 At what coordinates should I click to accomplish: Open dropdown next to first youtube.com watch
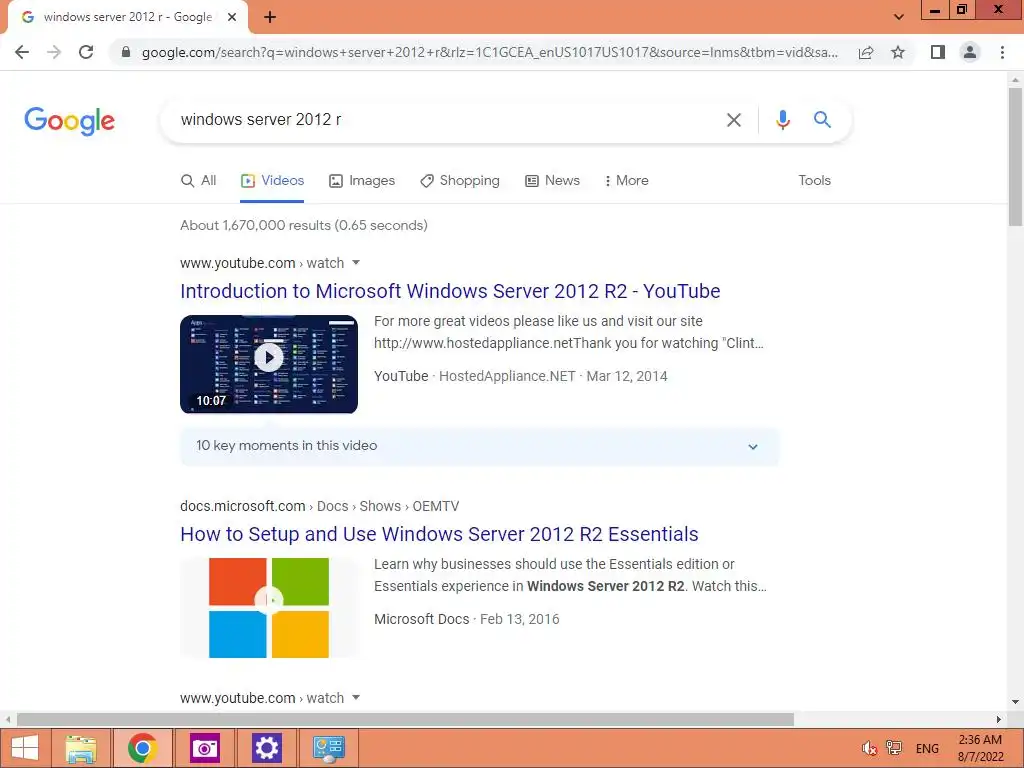click(x=356, y=263)
